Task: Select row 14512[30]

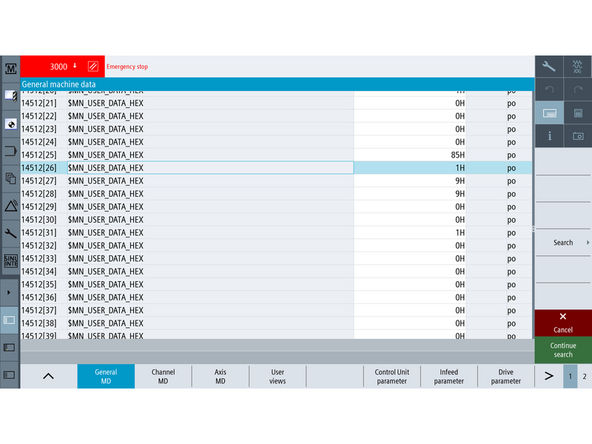Action: point(276,220)
